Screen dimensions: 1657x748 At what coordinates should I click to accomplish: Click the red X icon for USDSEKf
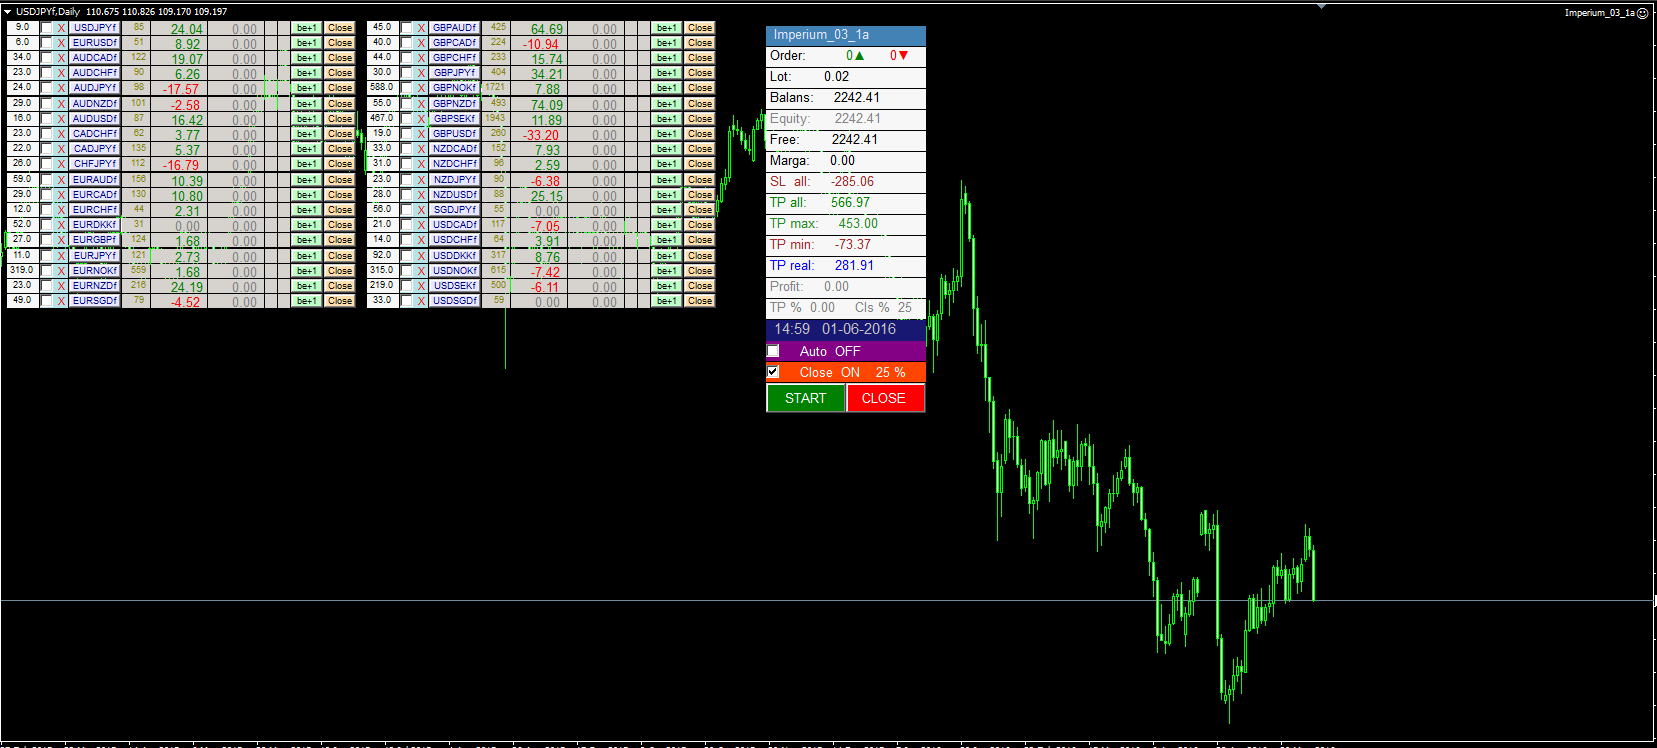(x=421, y=286)
